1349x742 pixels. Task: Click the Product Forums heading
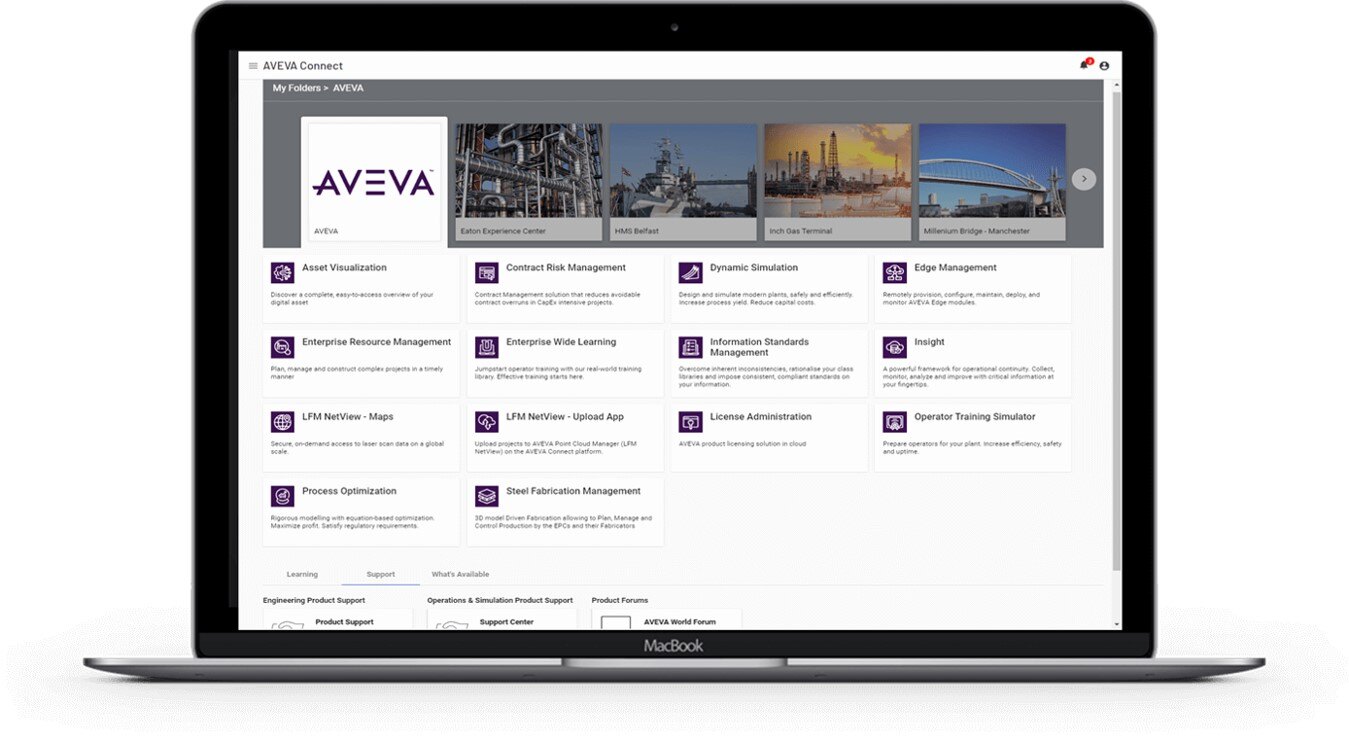coord(620,600)
